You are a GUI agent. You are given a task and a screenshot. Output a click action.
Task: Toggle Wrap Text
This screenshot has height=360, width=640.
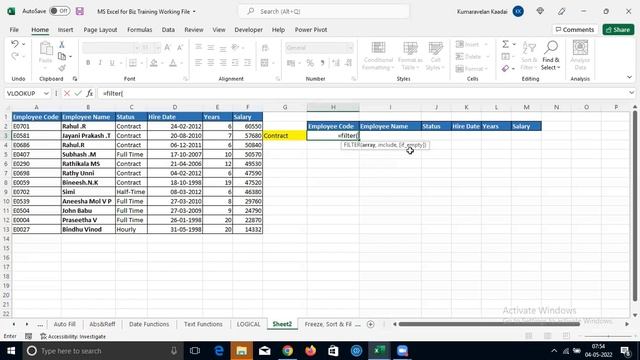tap(265, 48)
